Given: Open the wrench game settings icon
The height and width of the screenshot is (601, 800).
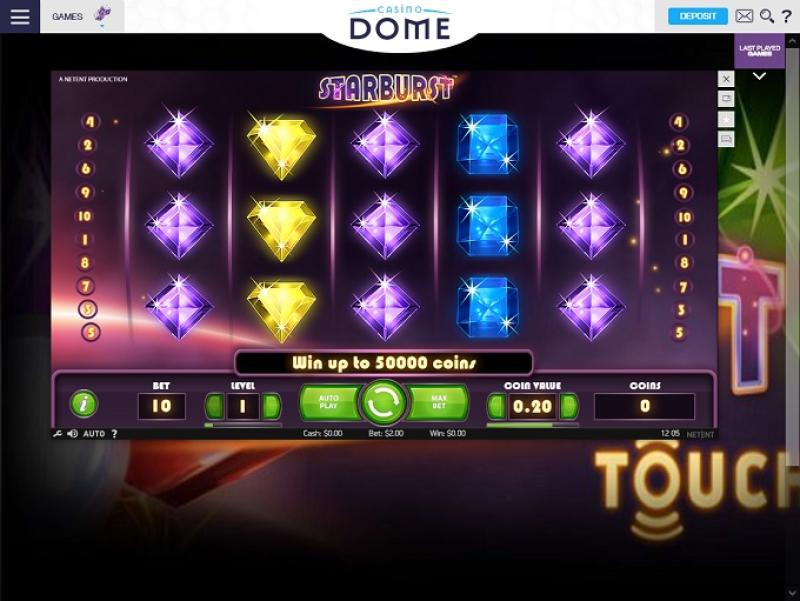Looking at the screenshot, I should (57, 434).
